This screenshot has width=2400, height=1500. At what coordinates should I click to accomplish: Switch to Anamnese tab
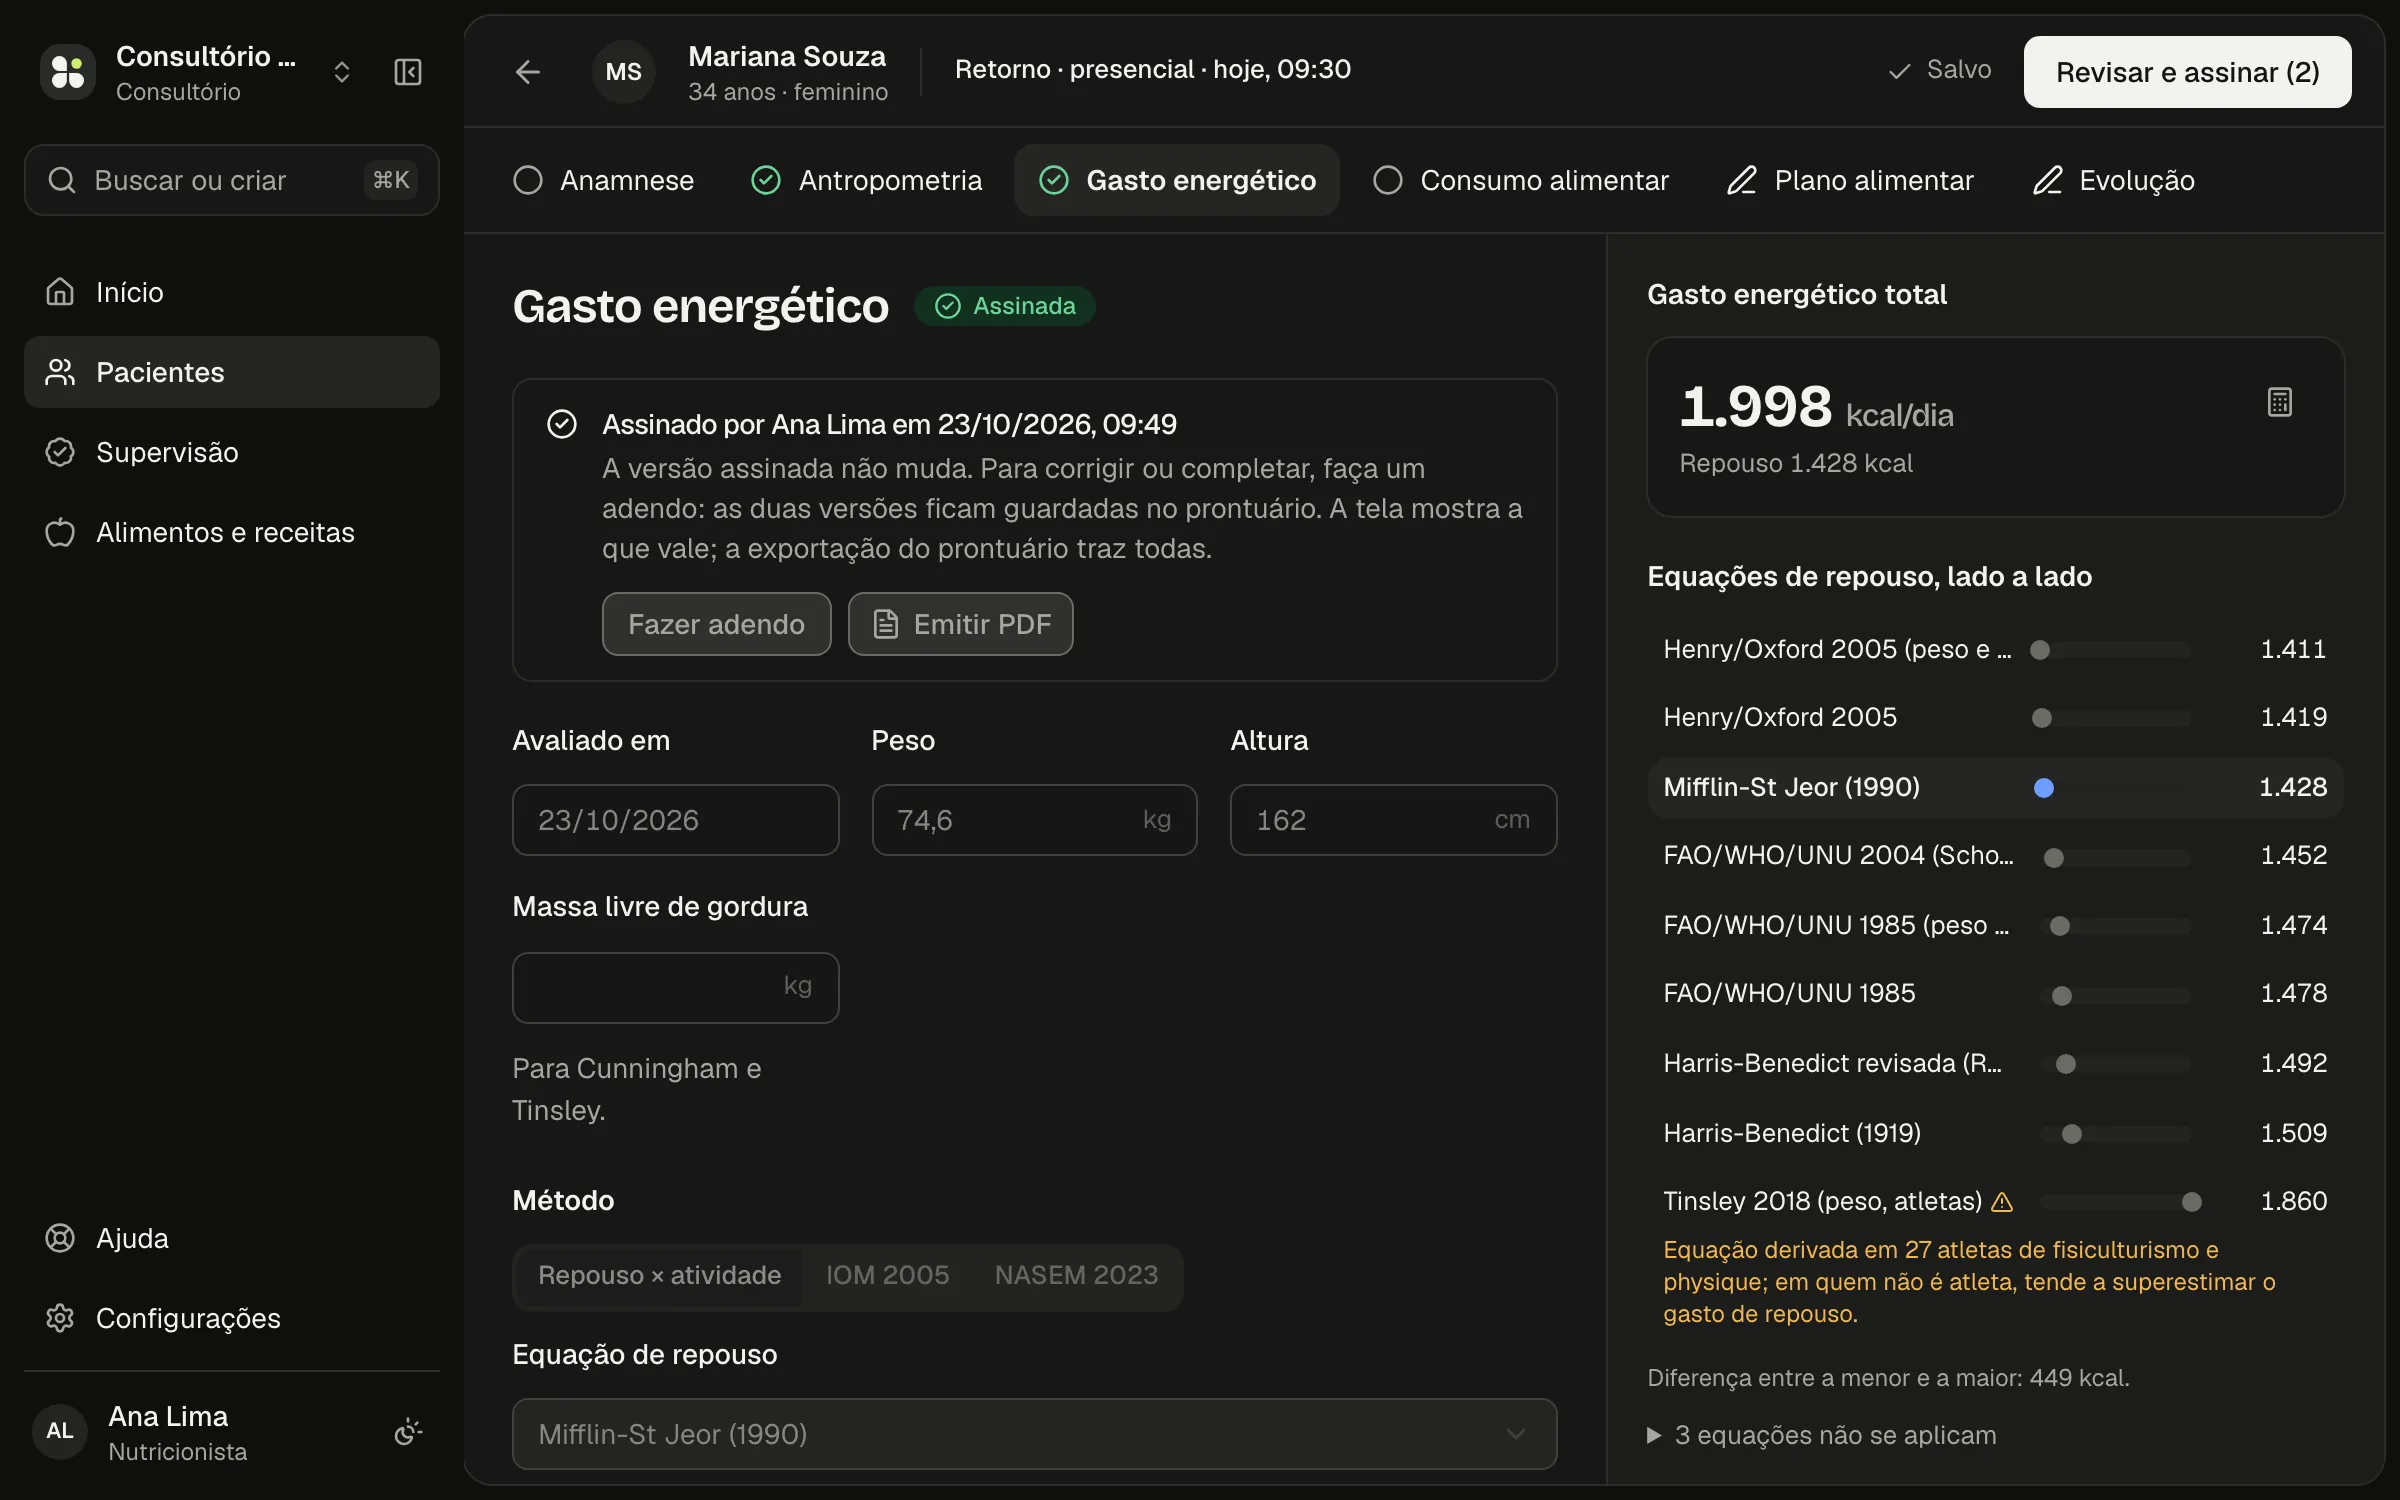coord(603,180)
